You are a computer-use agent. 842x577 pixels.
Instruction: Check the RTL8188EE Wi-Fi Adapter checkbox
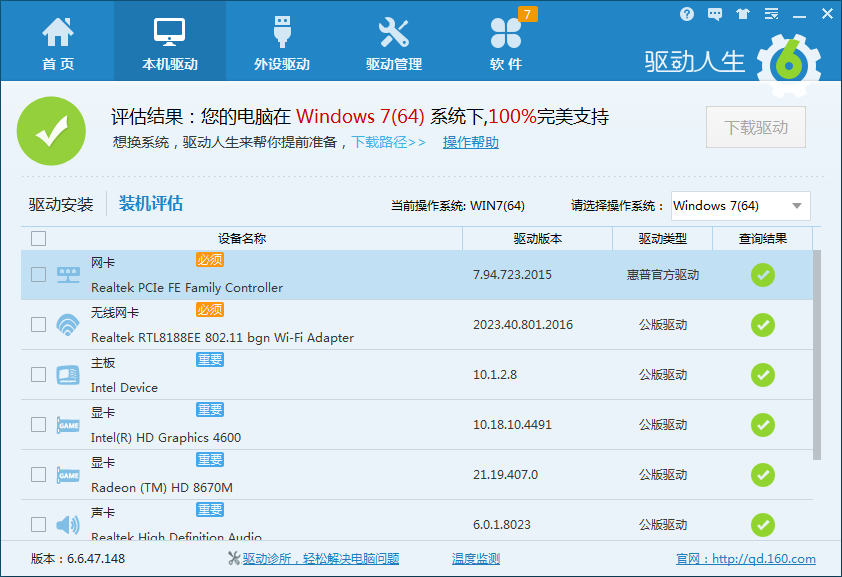[x=38, y=325]
